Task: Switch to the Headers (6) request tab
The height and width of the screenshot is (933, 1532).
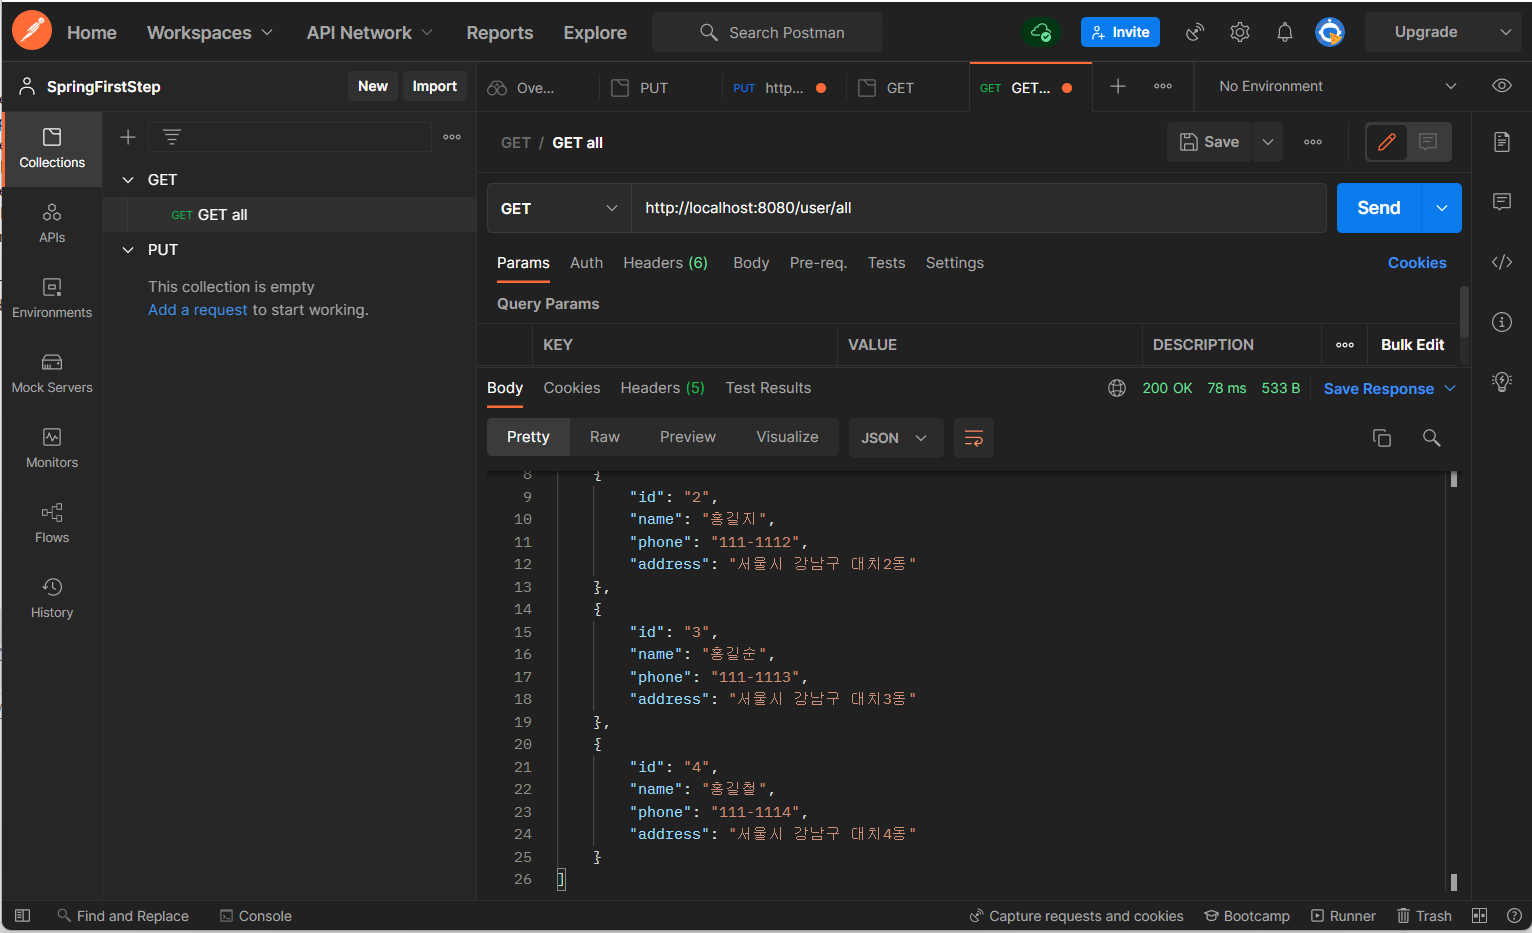Action: pos(665,263)
